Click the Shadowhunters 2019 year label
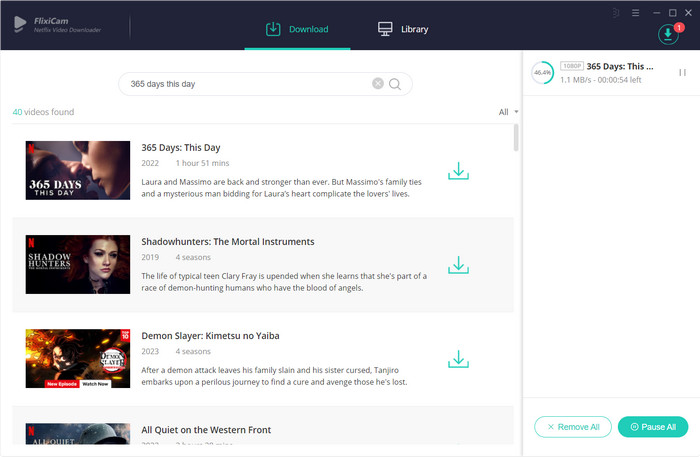The width and height of the screenshot is (700, 457). click(x=150, y=258)
